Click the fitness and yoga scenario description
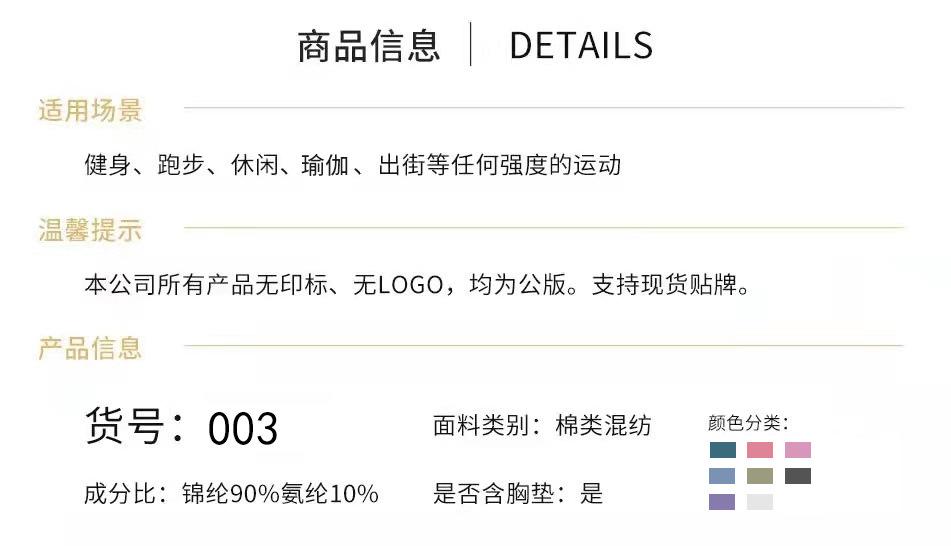Viewport: 951px width, 546px height. click(352, 165)
